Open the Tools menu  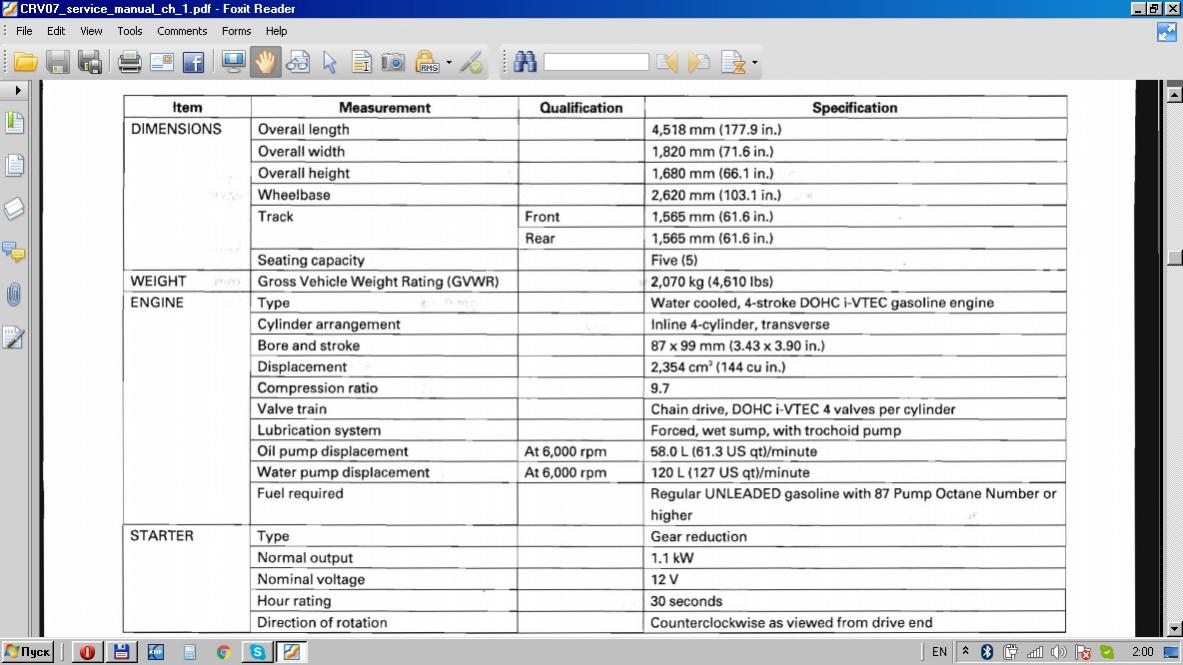(130, 31)
